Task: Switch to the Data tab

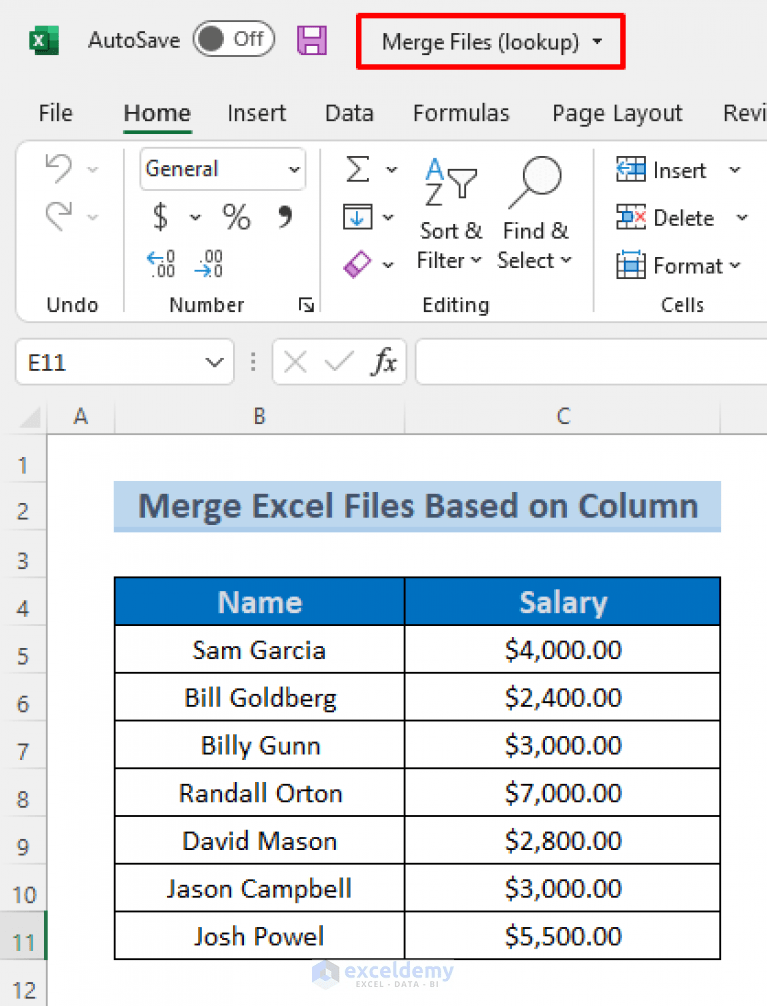Action: click(x=349, y=113)
